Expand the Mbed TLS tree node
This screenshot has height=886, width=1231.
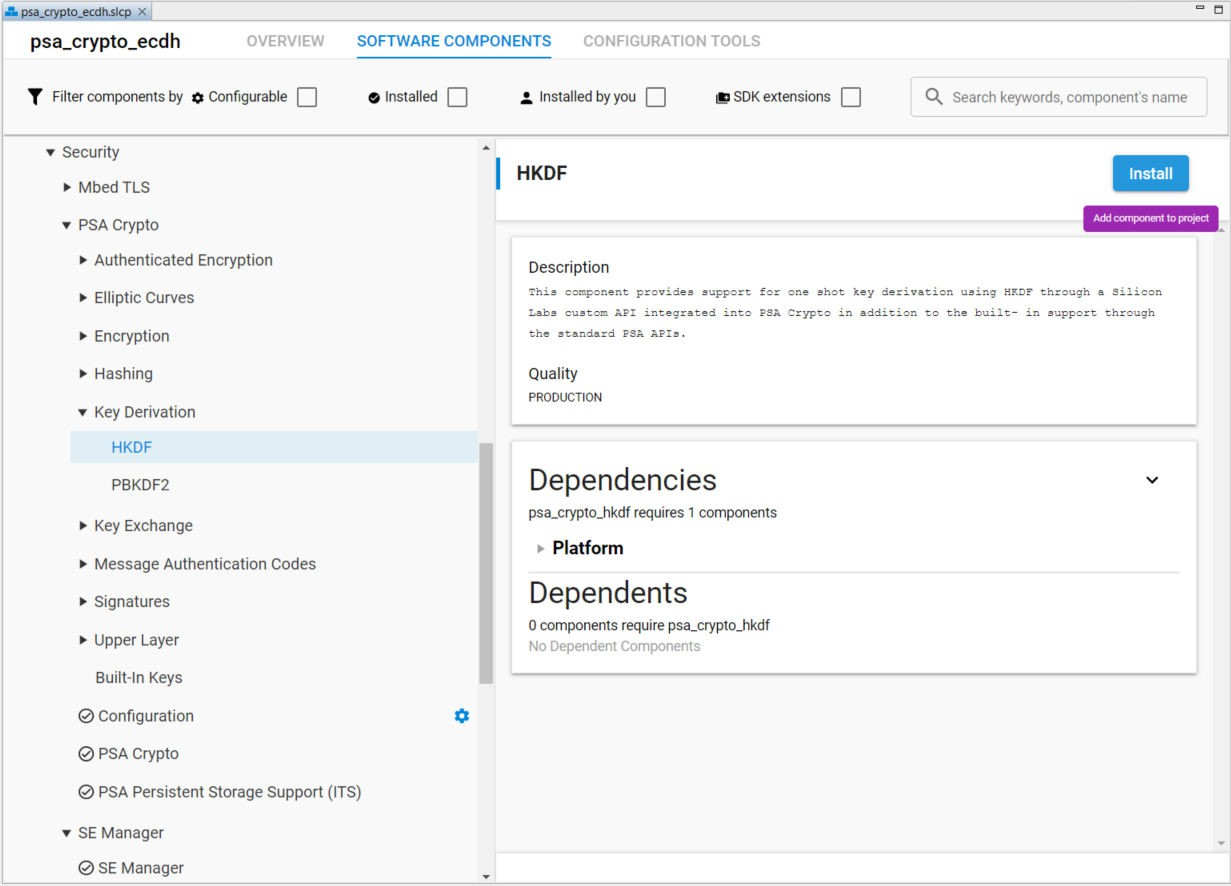point(67,187)
